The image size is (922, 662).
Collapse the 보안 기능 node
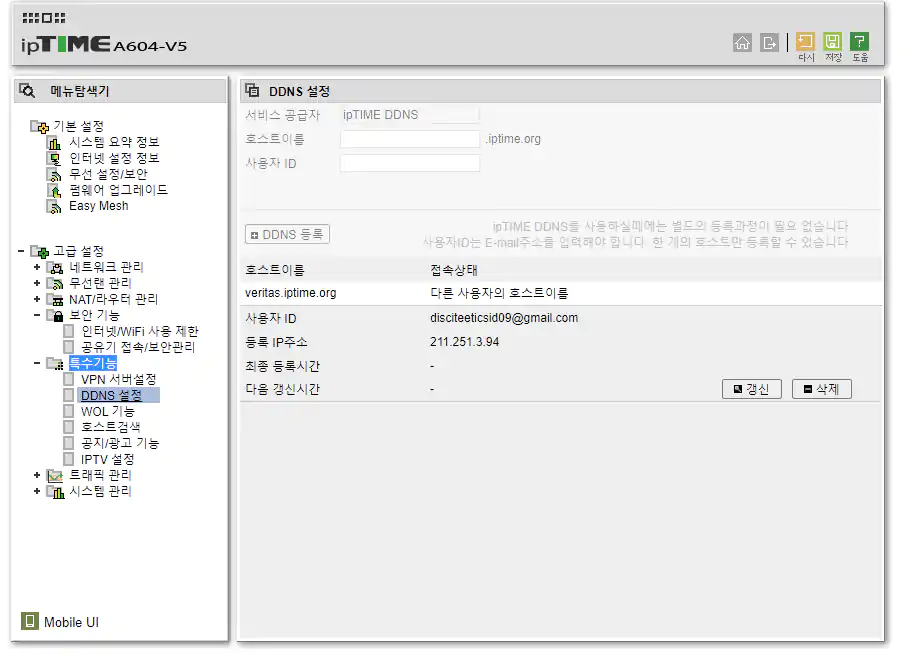pyautogui.click(x=37, y=315)
